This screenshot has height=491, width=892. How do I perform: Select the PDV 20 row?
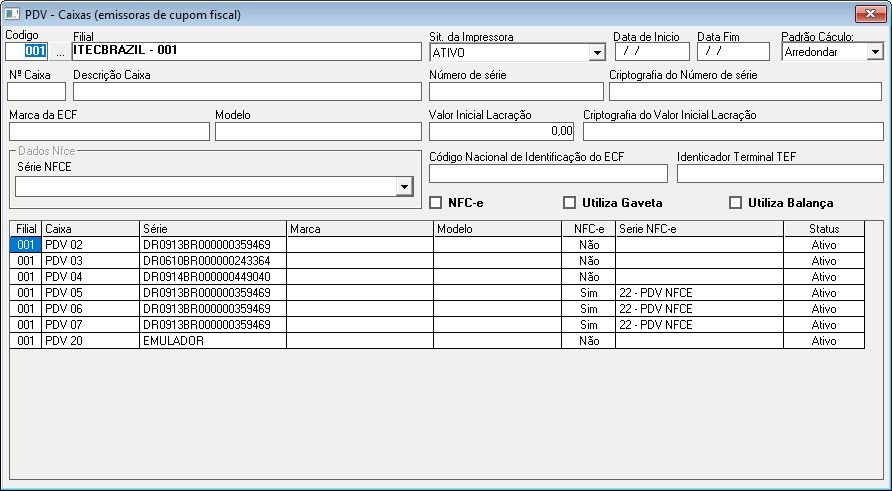point(437,340)
